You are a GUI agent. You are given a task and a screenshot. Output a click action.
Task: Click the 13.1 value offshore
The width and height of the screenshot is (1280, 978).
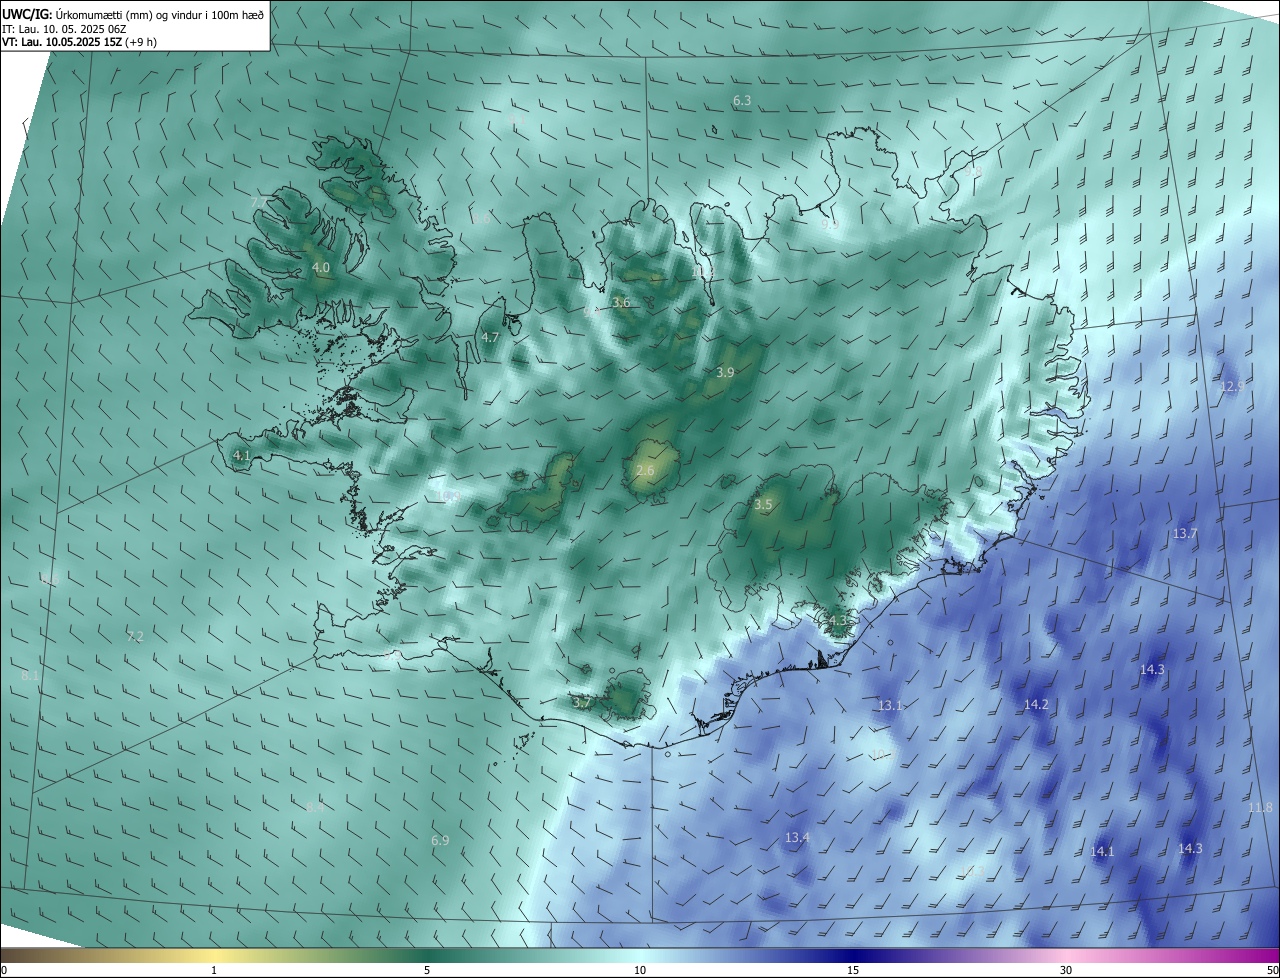[x=890, y=706]
